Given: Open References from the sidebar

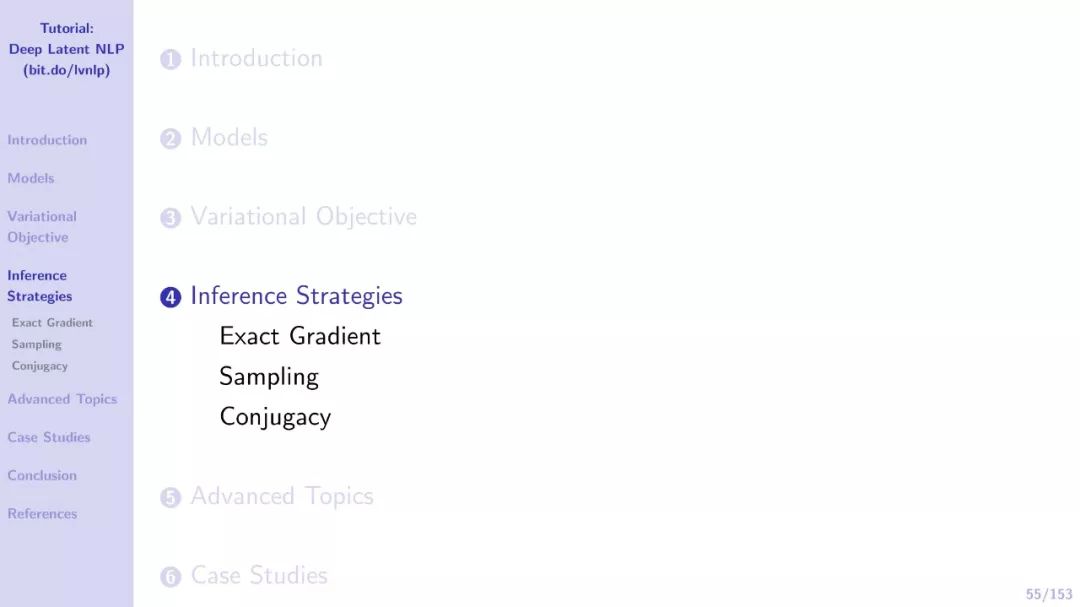Looking at the screenshot, I should (42, 514).
